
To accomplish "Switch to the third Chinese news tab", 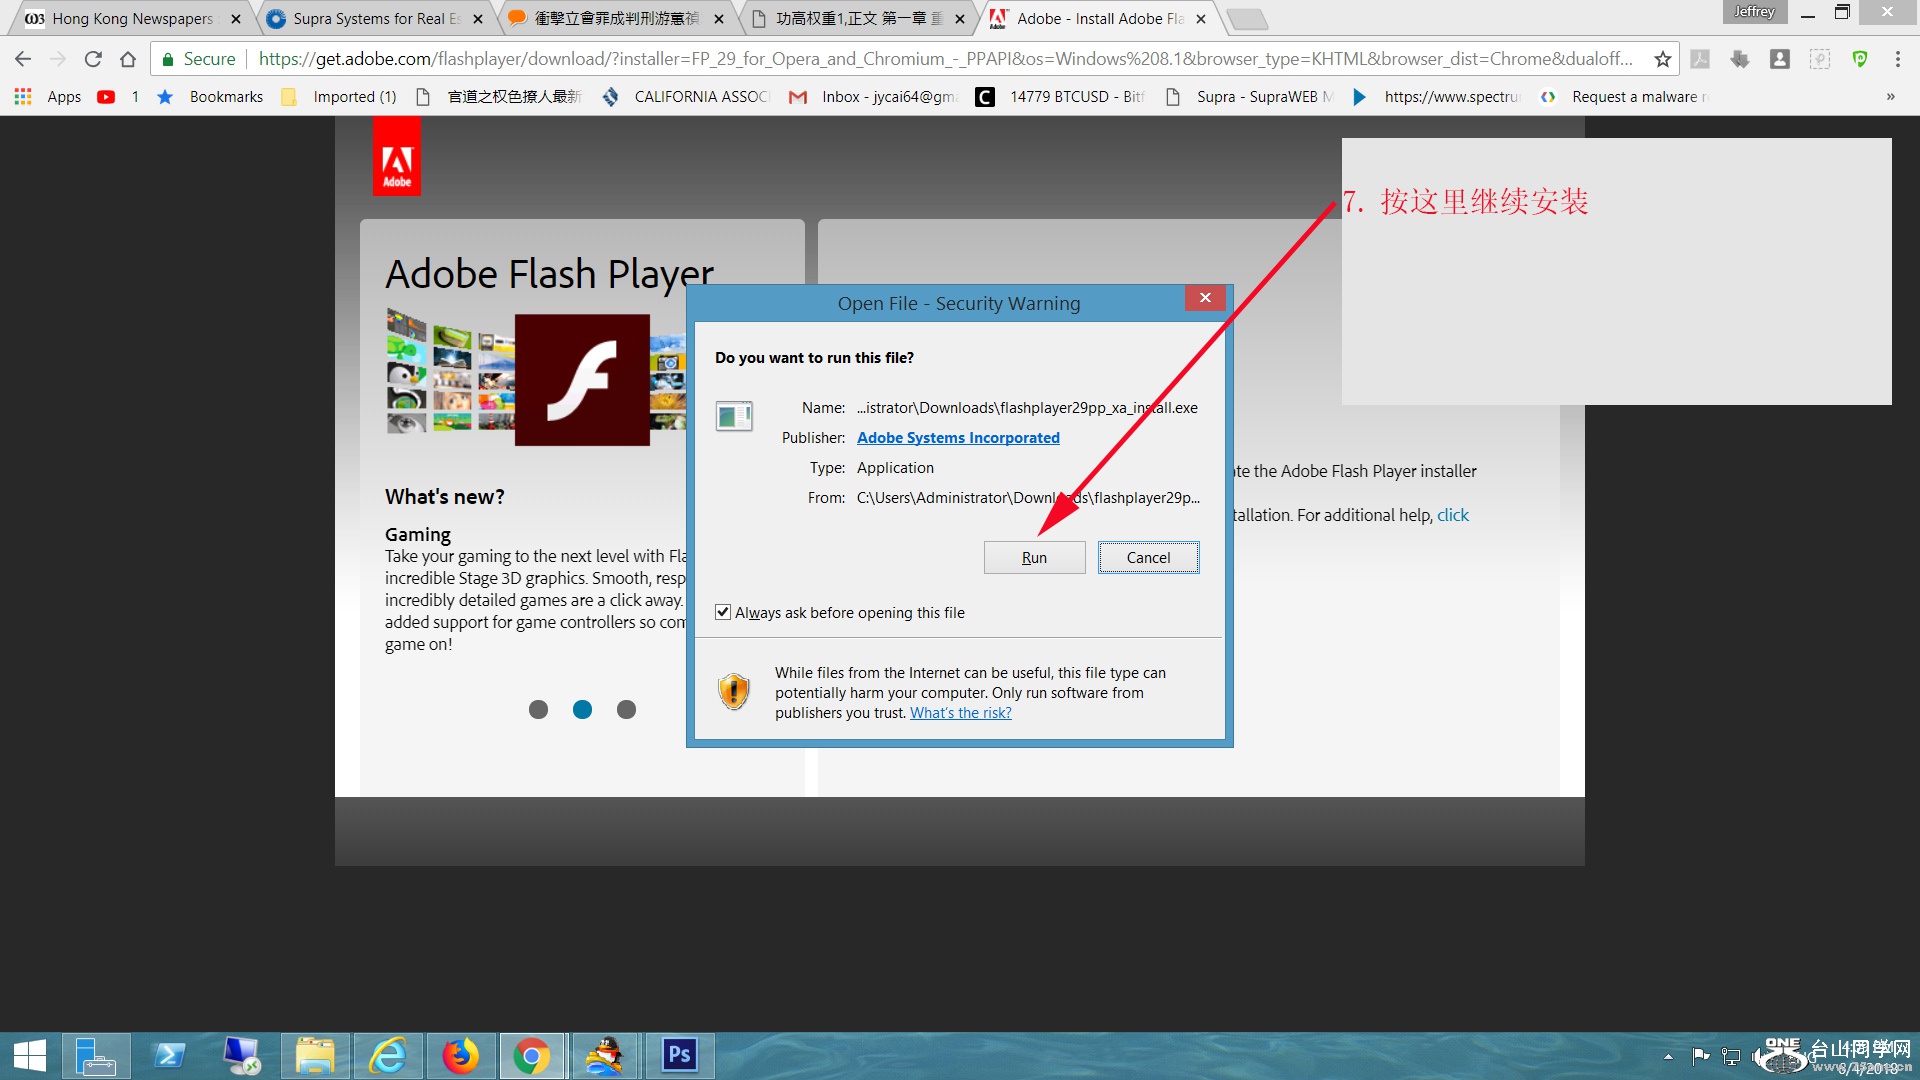I will 616,18.
